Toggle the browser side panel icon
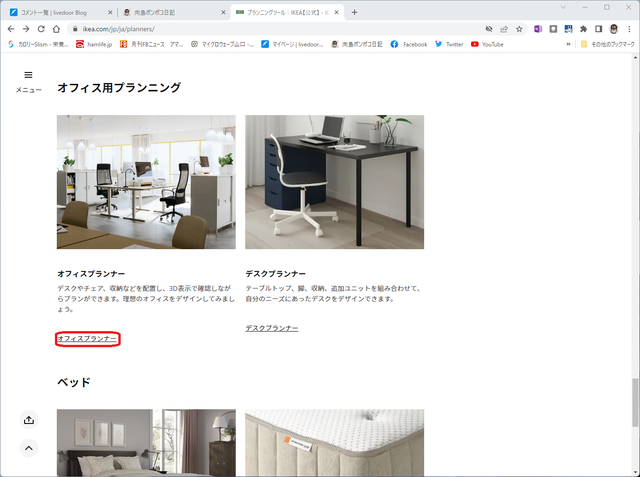Screen dimensions: 640x477 [598, 29]
